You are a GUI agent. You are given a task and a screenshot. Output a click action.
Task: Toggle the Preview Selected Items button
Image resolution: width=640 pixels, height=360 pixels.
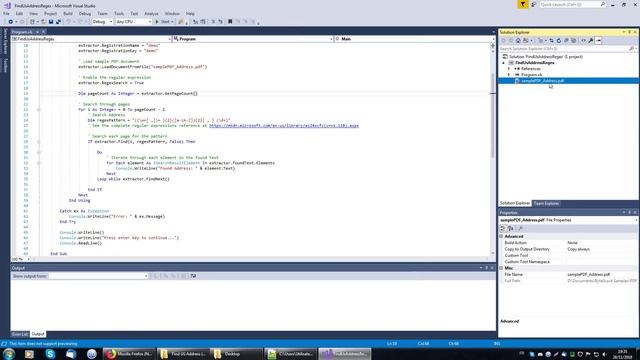598,40
